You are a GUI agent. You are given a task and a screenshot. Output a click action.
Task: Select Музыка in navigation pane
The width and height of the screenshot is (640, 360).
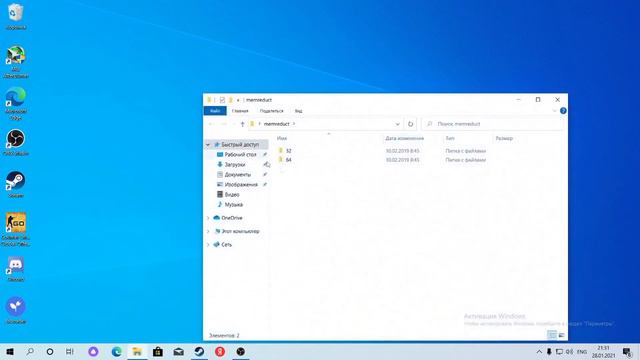(233, 204)
